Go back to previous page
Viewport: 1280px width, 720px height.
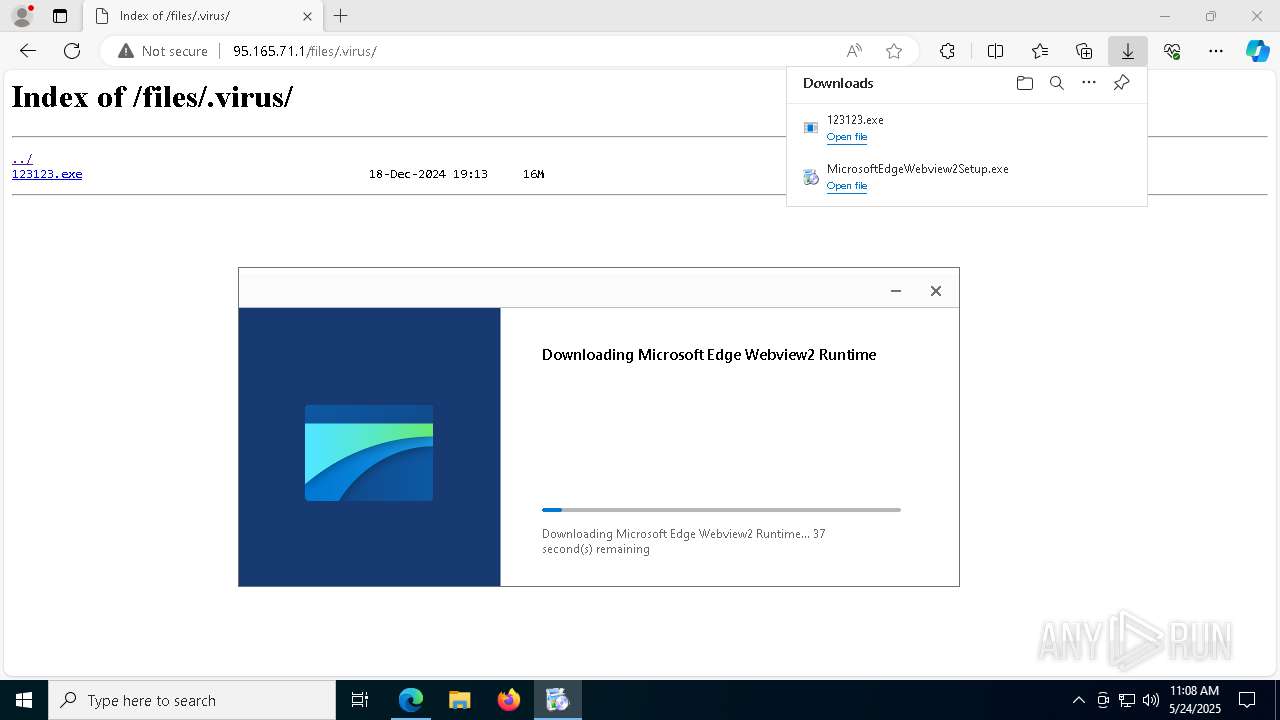point(28,51)
